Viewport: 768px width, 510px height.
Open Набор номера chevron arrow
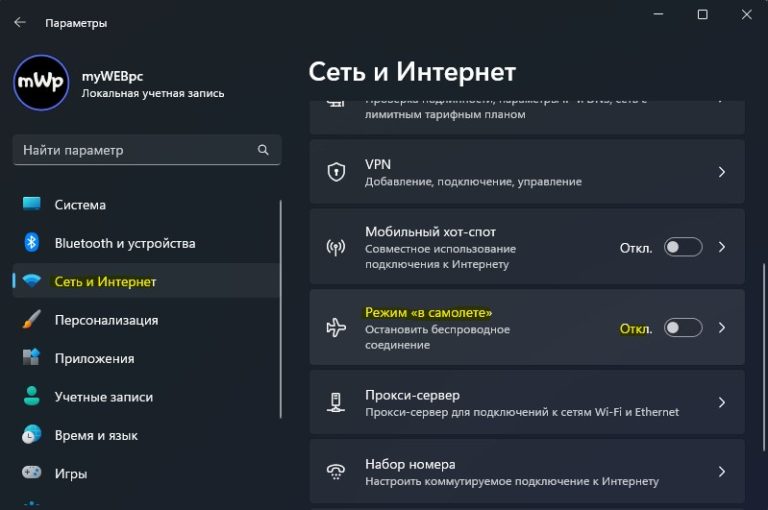(x=722, y=472)
